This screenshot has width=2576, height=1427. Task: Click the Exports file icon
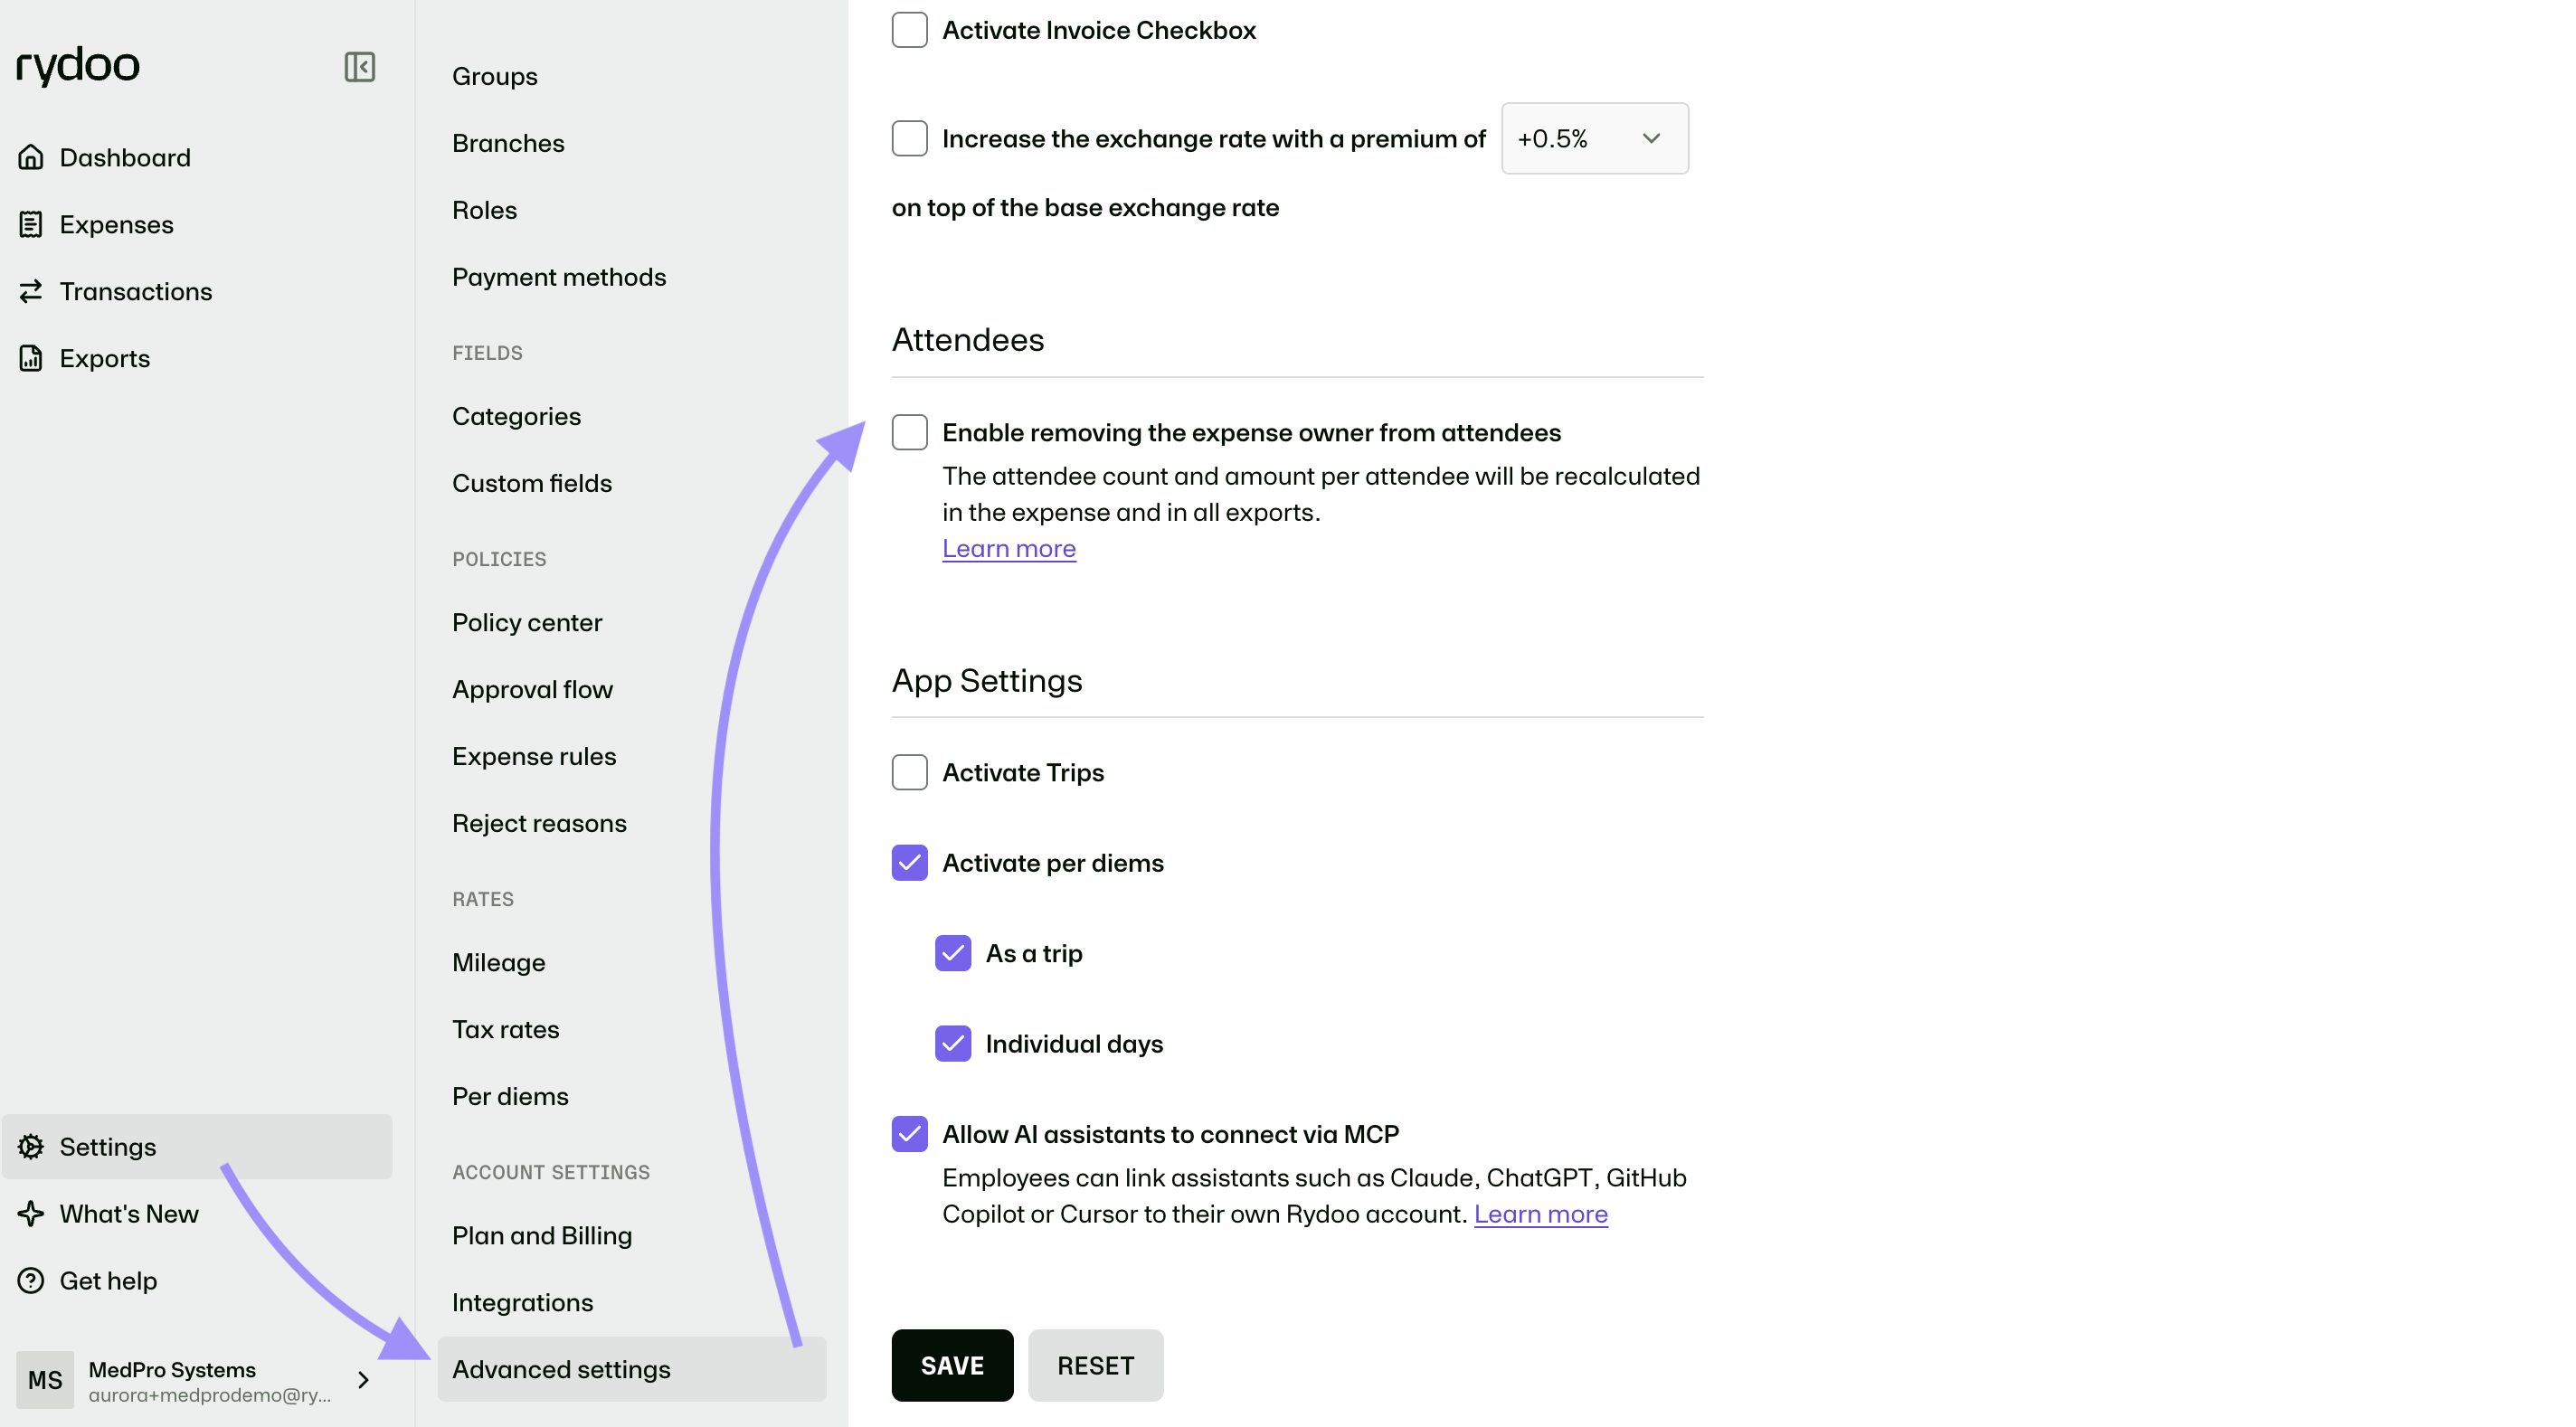point(31,358)
